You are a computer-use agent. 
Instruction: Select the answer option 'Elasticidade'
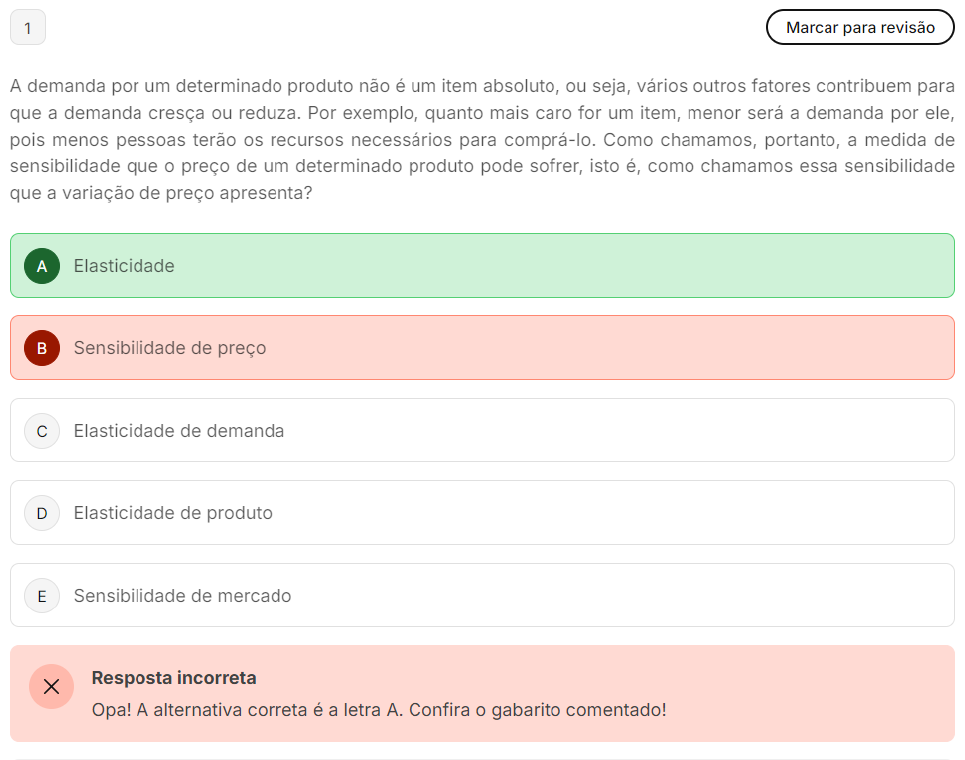click(x=124, y=266)
